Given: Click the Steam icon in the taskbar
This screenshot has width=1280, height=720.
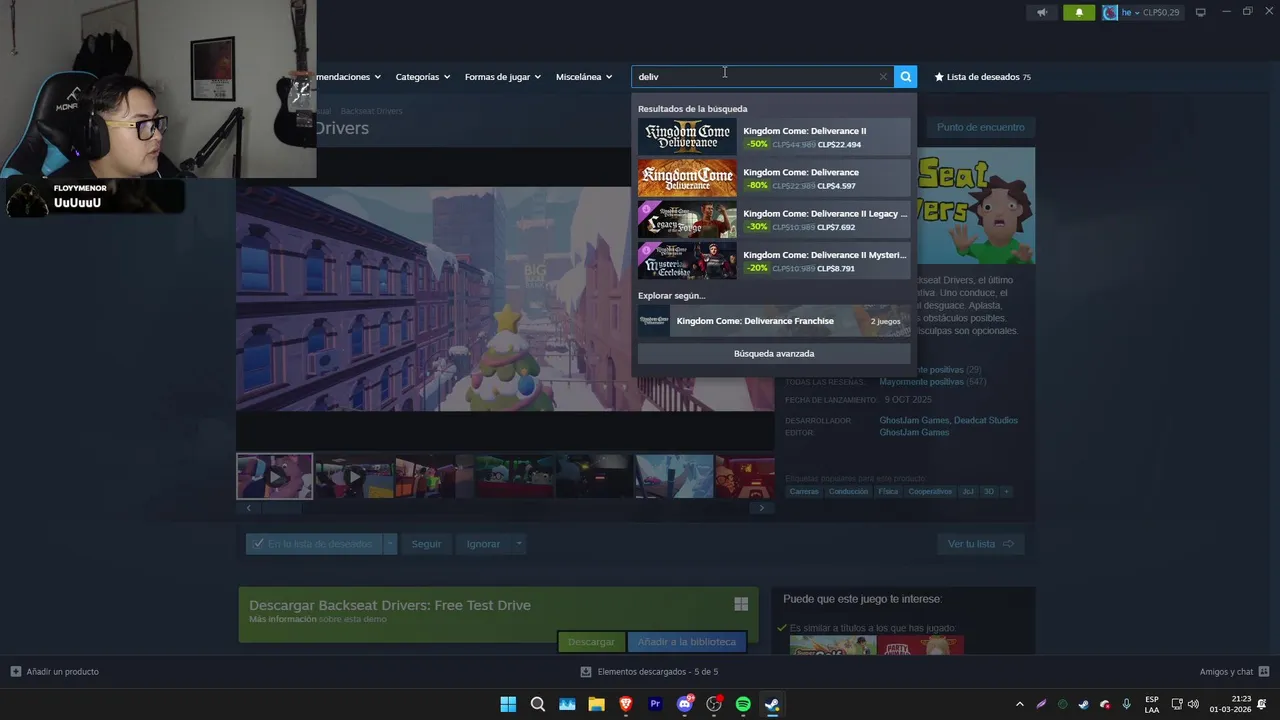Looking at the screenshot, I should pos(772,704).
